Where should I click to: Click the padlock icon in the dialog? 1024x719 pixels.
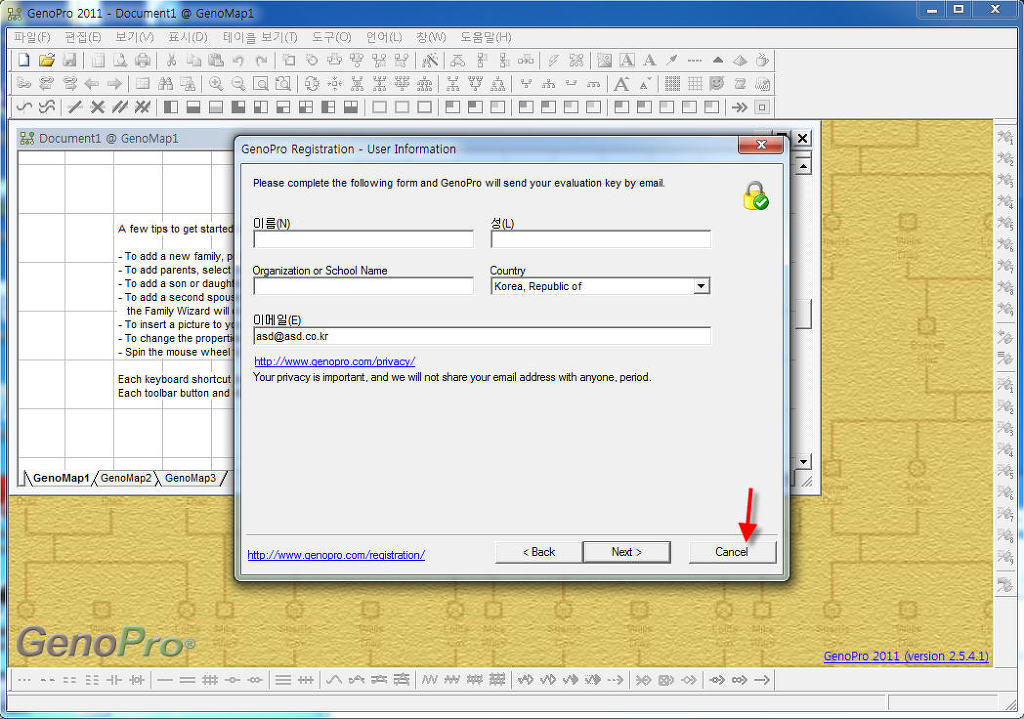[756, 195]
